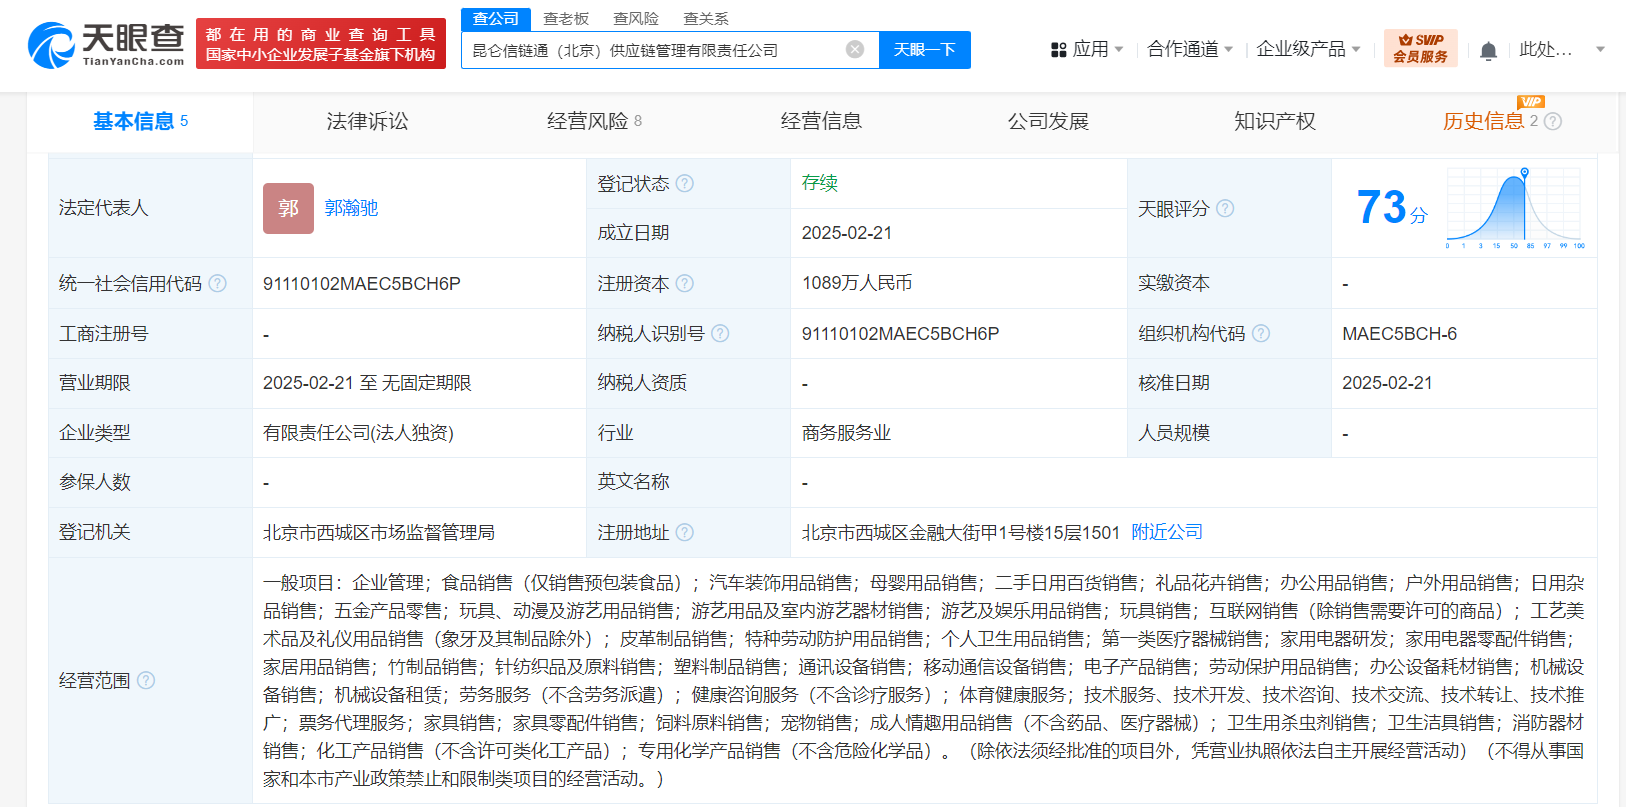The width and height of the screenshot is (1626, 807).
Task: Open the notification bell
Action: tap(1488, 51)
